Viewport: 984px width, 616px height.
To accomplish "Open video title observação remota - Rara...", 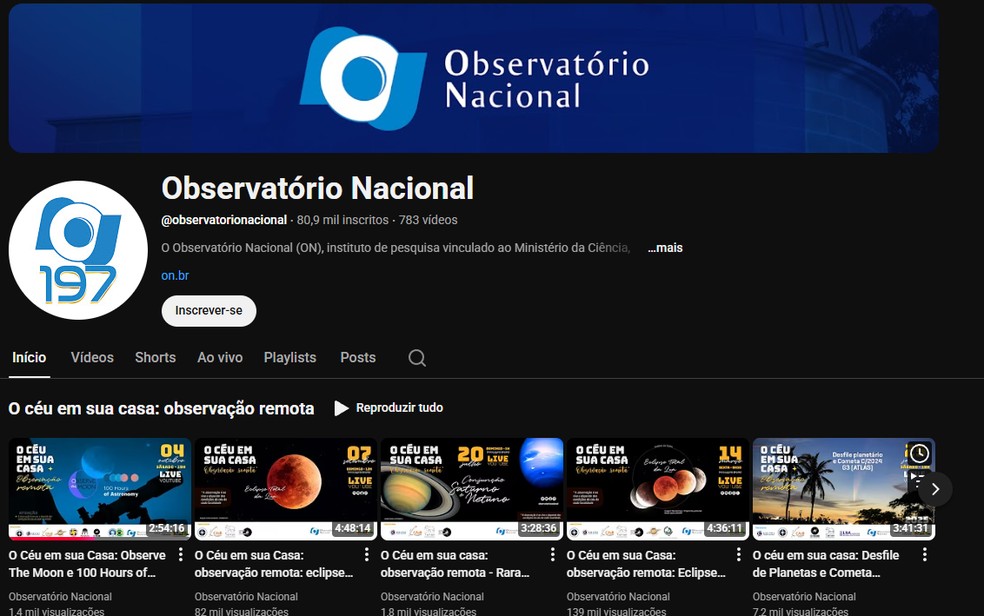I will [455, 564].
